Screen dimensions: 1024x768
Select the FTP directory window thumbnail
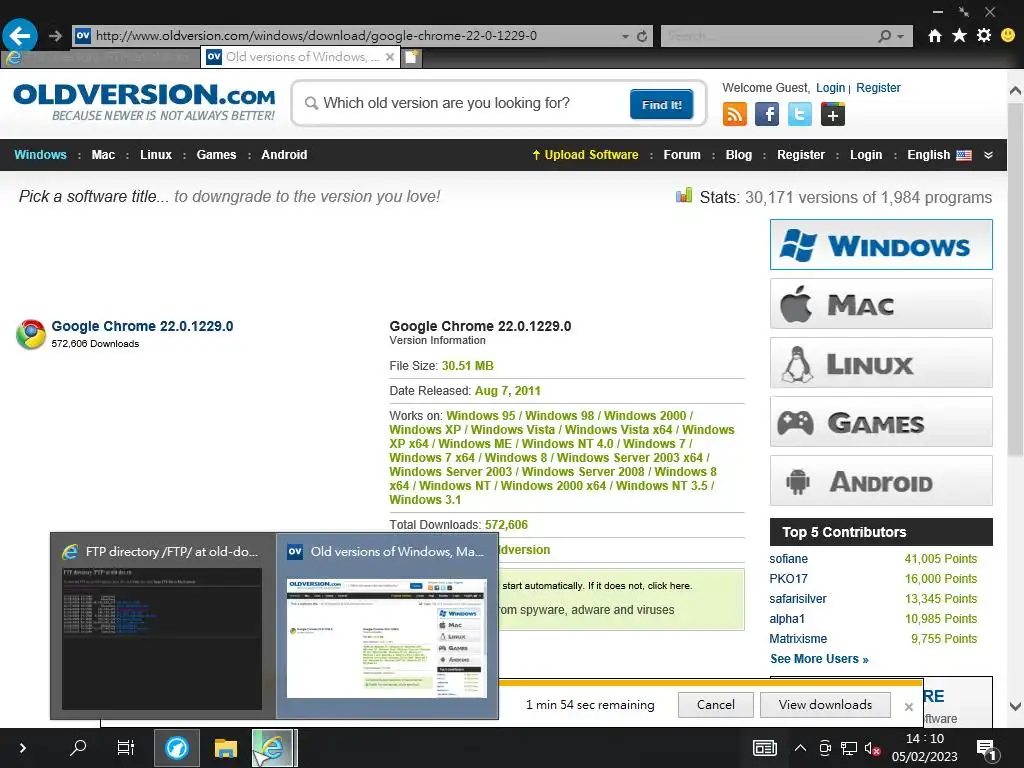click(163, 626)
